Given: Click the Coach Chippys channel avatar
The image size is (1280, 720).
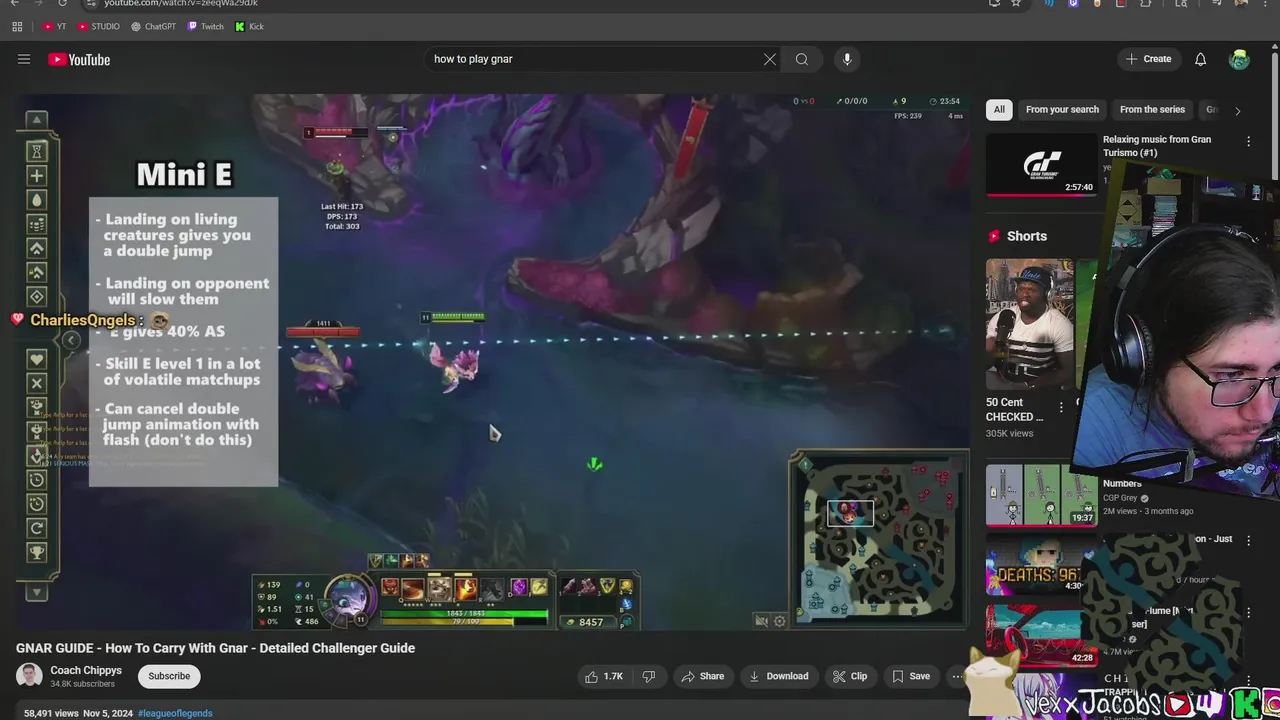Looking at the screenshot, I should tap(29, 676).
